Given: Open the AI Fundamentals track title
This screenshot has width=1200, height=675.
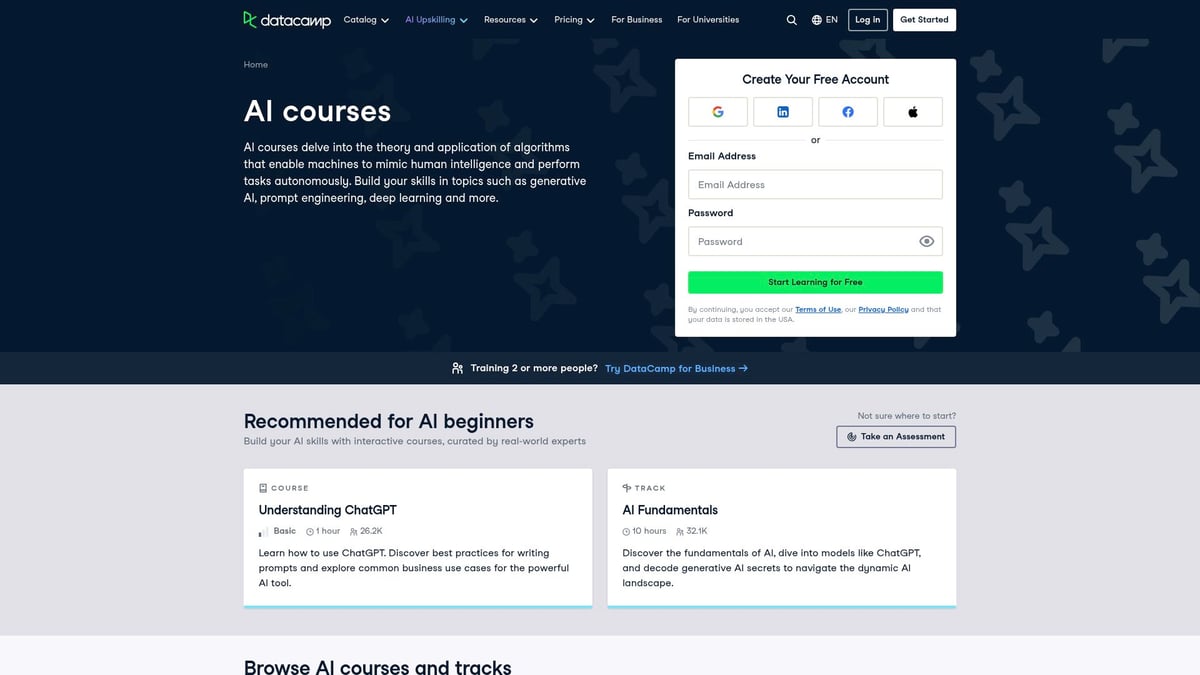Looking at the screenshot, I should coord(670,510).
